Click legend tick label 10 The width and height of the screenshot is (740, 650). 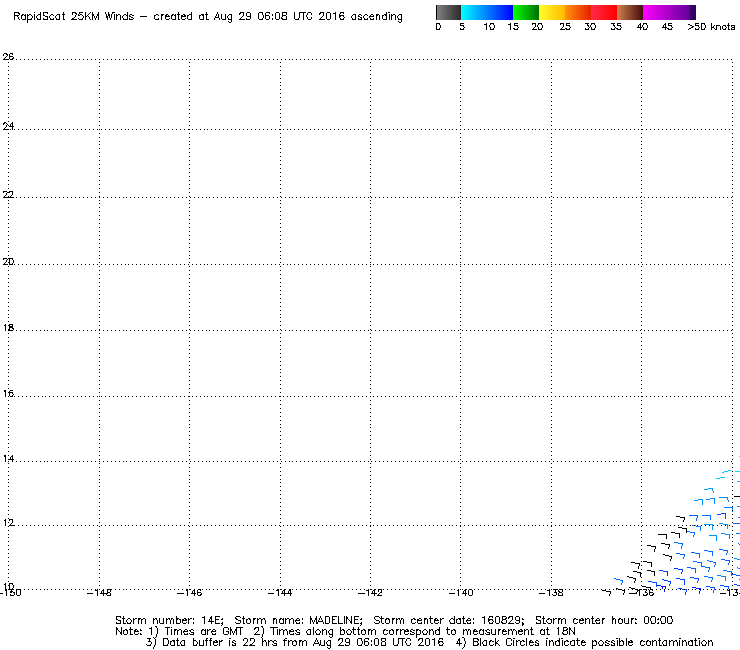tap(489, 27)
